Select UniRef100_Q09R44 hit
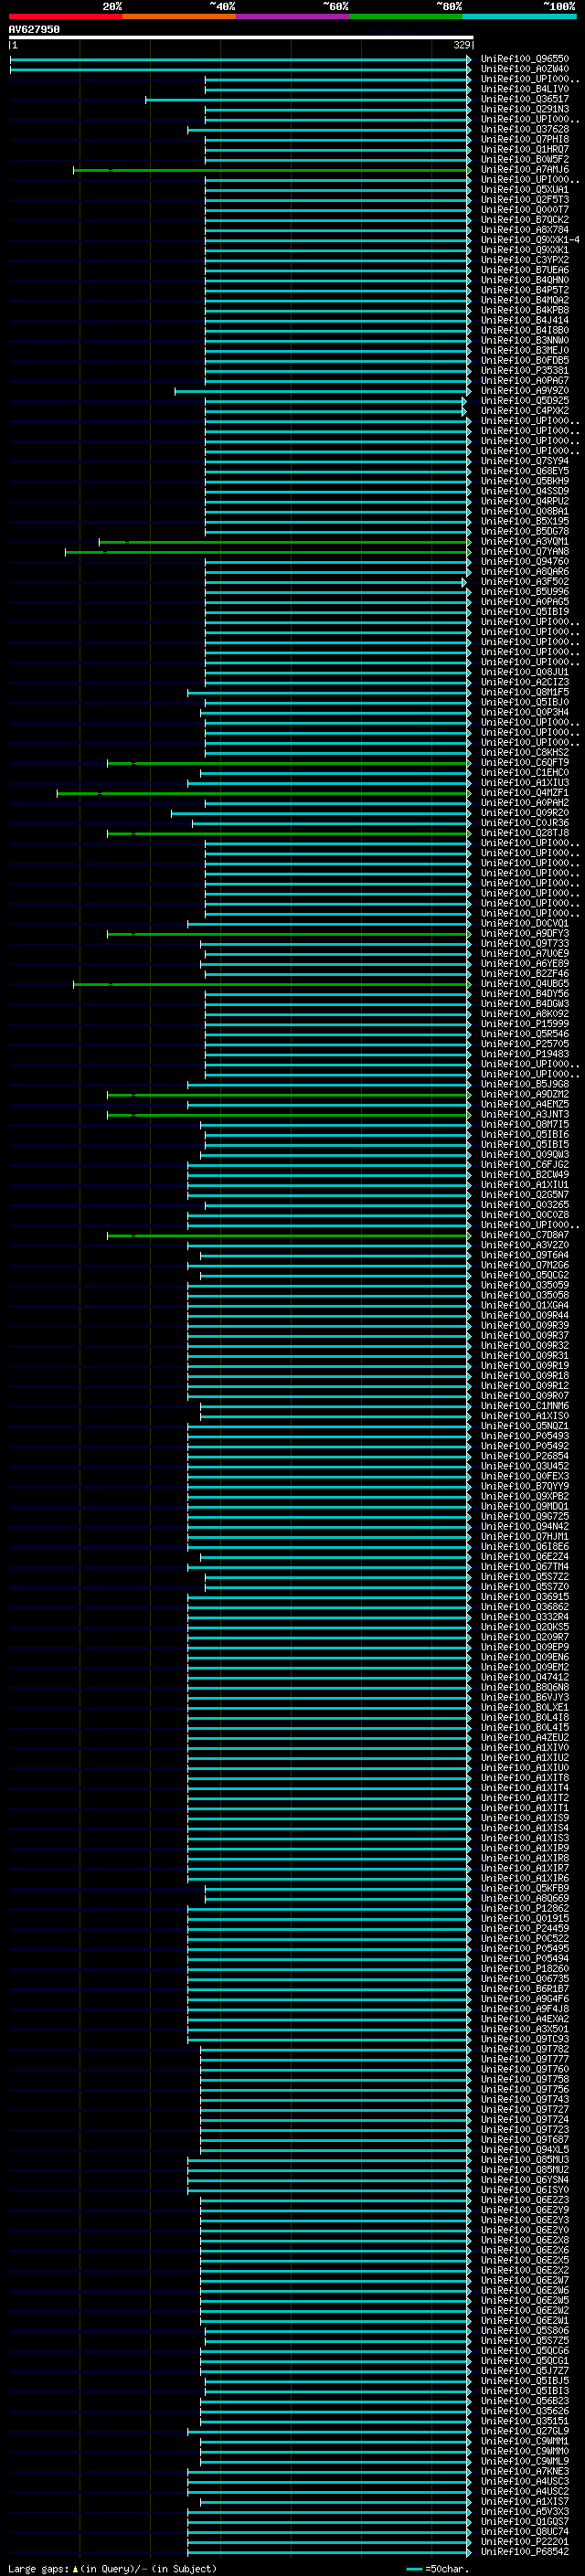 [x=525, y=1316]
